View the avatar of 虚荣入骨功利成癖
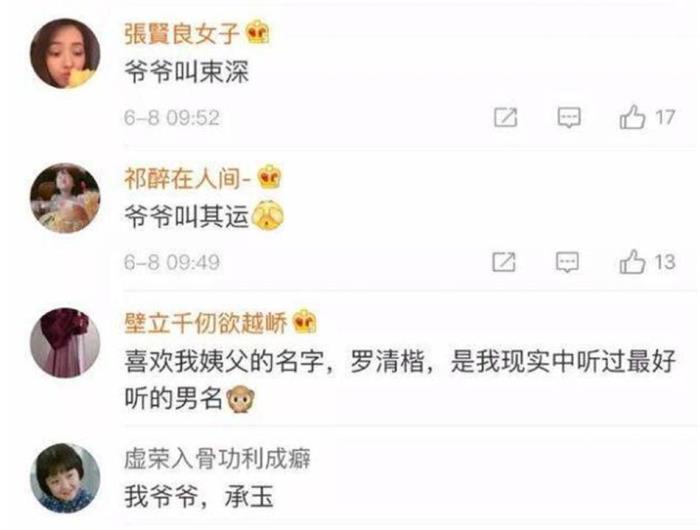 pyautogui.click(x=65, y=478)
